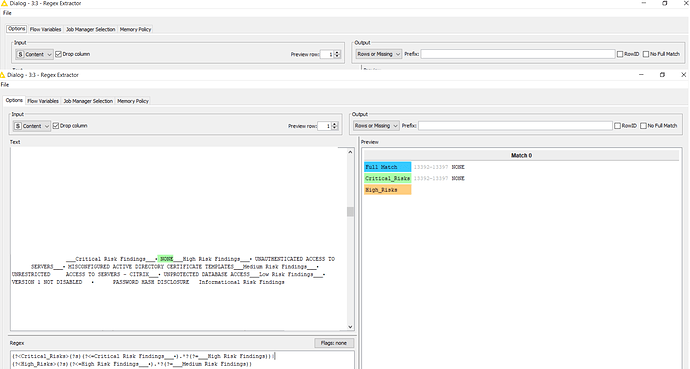Click Prefix input field in front dialog
The width and height of the screenshot is (690, 369).
pyautogui.click(x=515, y=126)
